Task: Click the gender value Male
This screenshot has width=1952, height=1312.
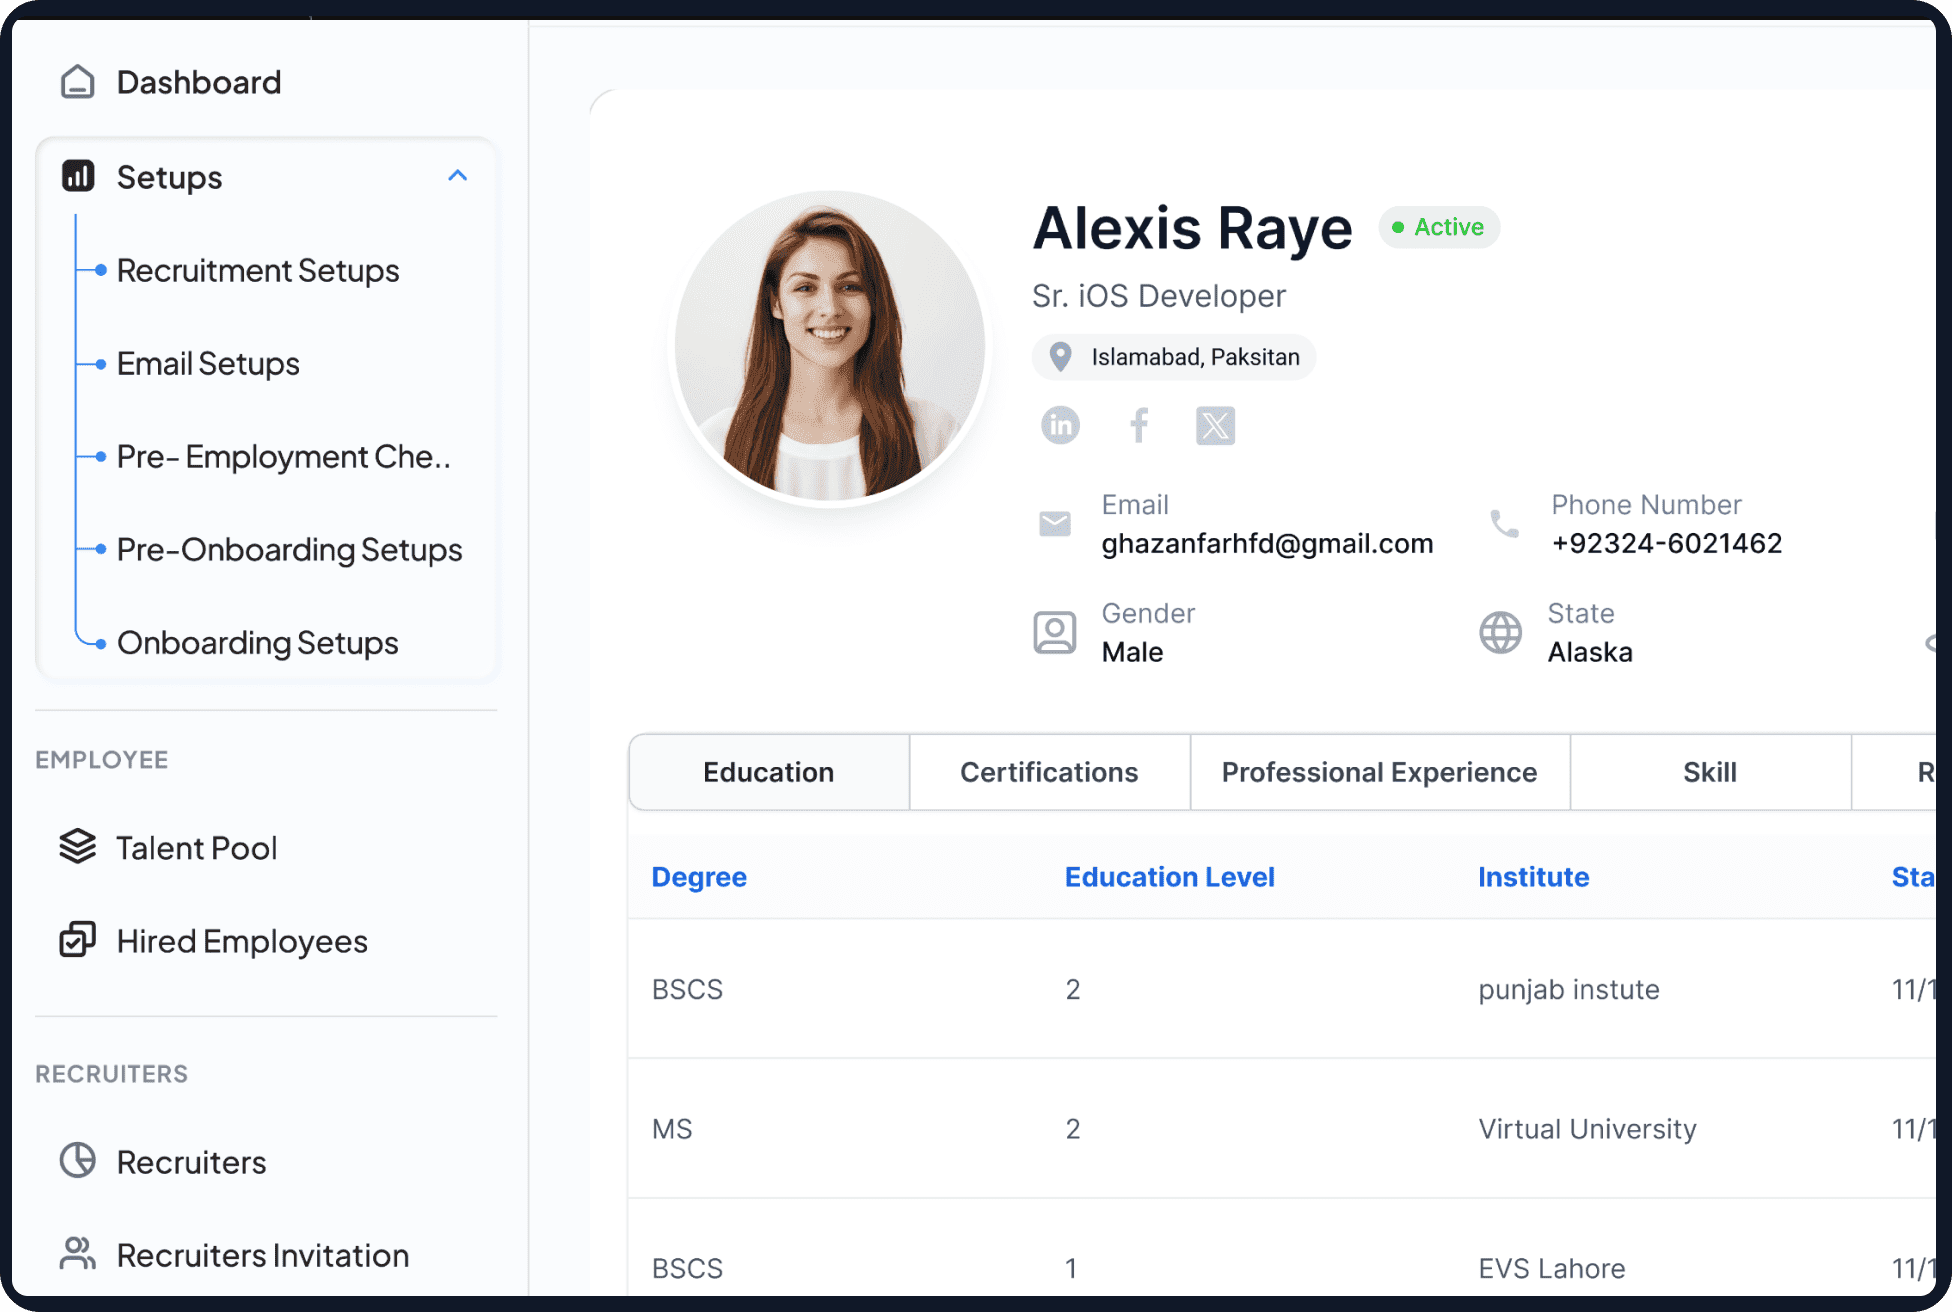Action: click(1132, 652)
